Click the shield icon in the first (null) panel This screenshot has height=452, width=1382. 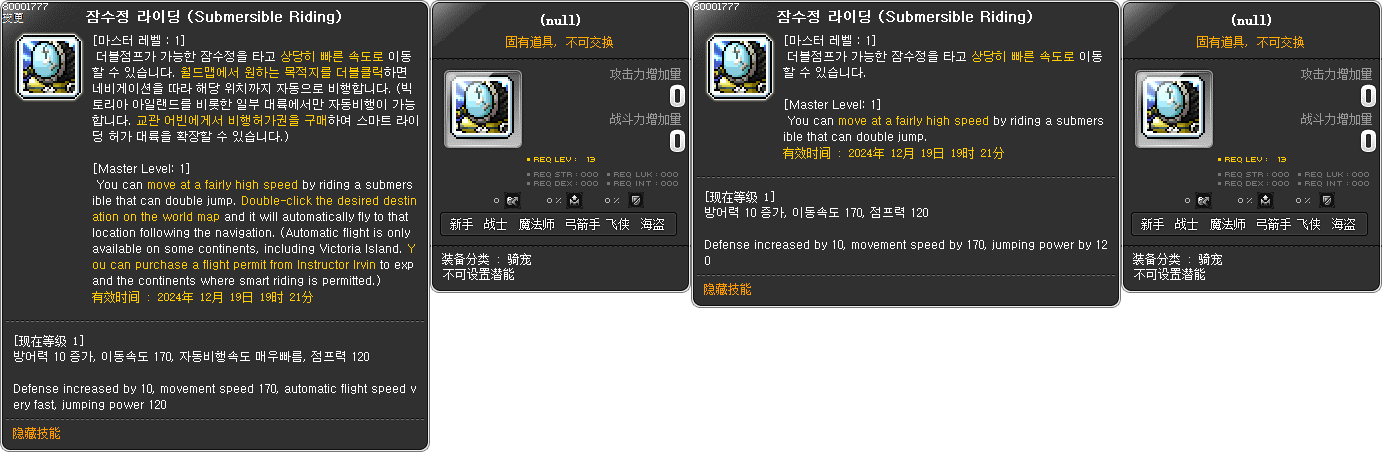click(636, 201)
